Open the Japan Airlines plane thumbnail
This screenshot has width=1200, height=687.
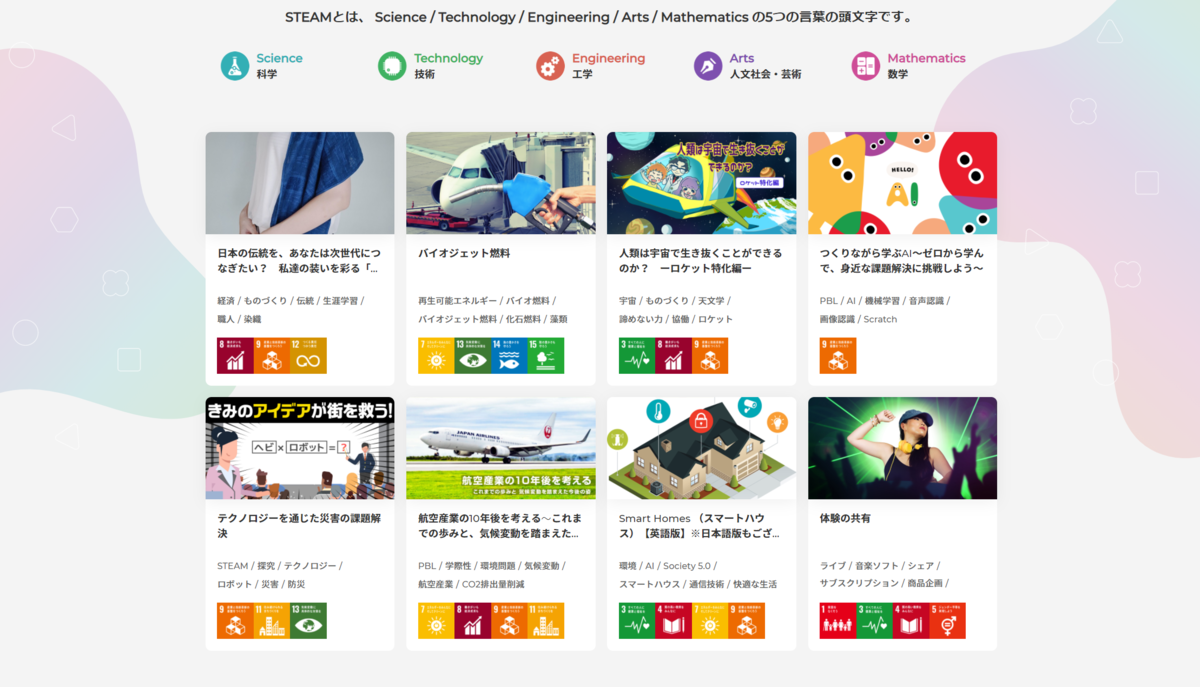[501, 448]
